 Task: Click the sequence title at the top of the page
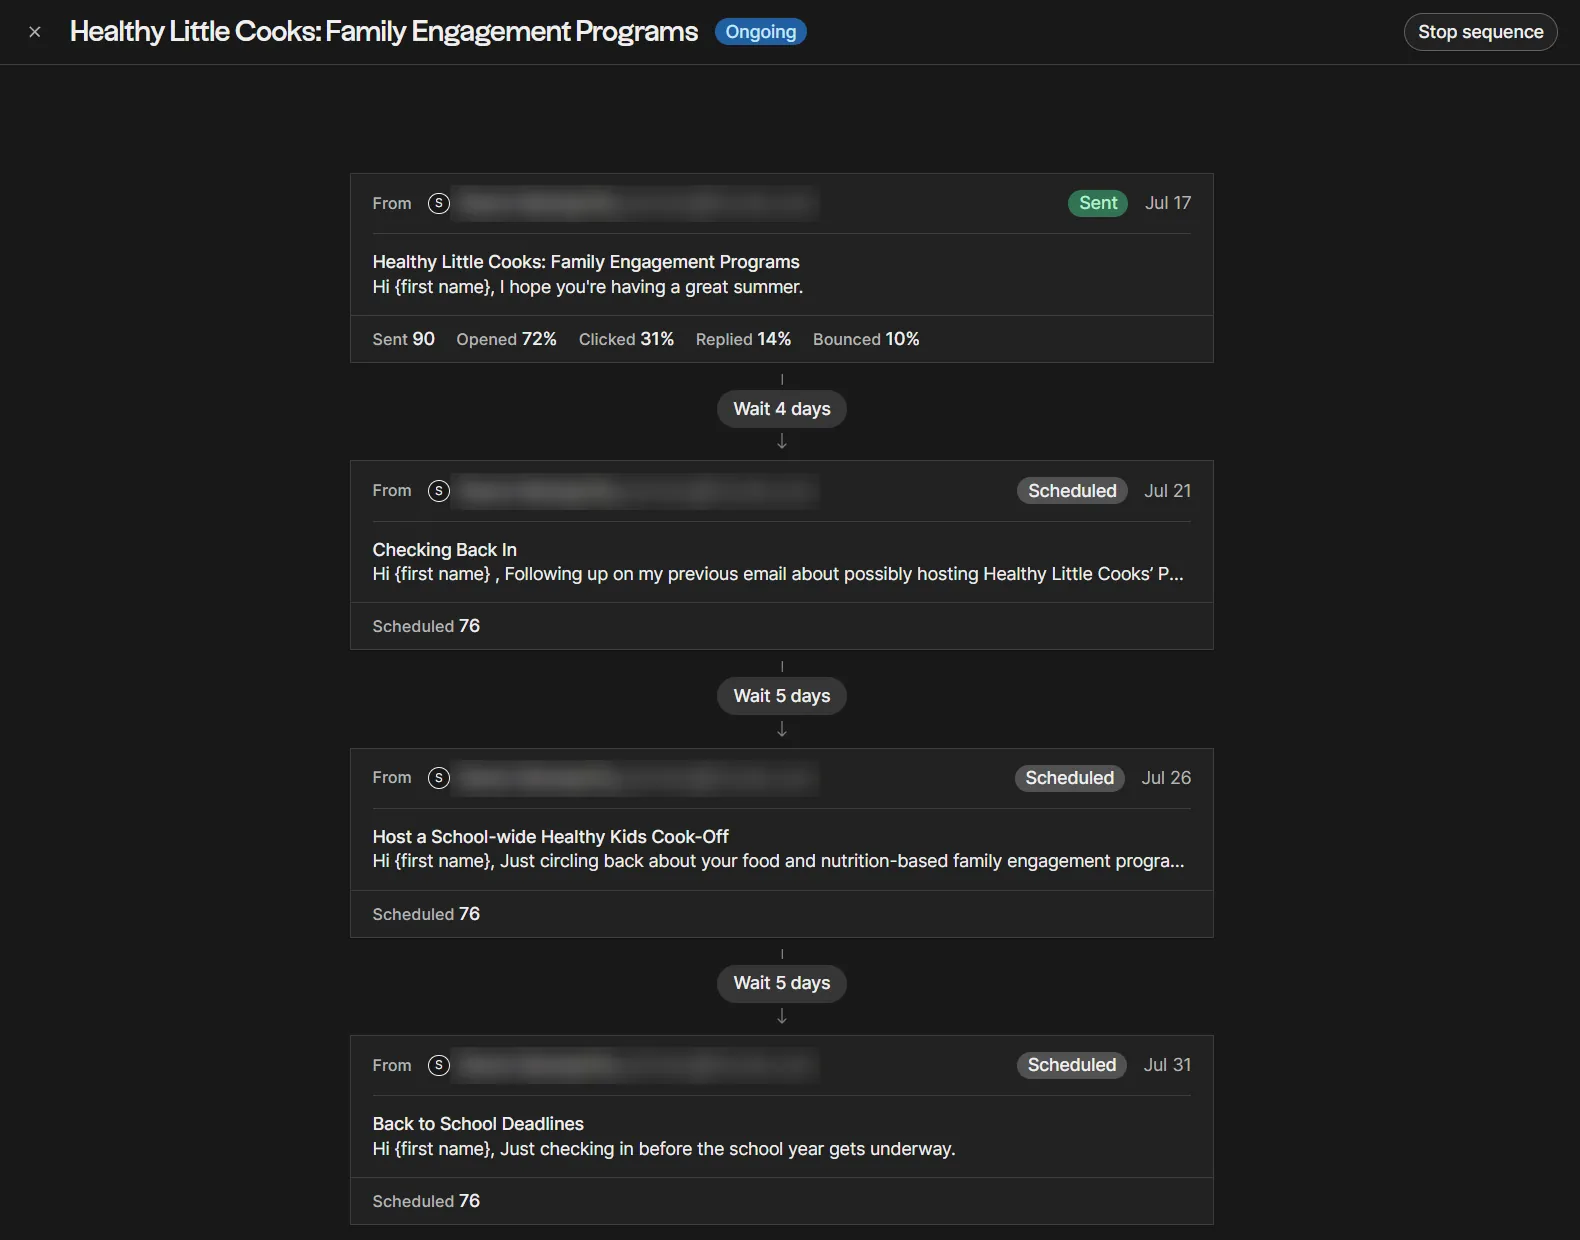point(384,32)
